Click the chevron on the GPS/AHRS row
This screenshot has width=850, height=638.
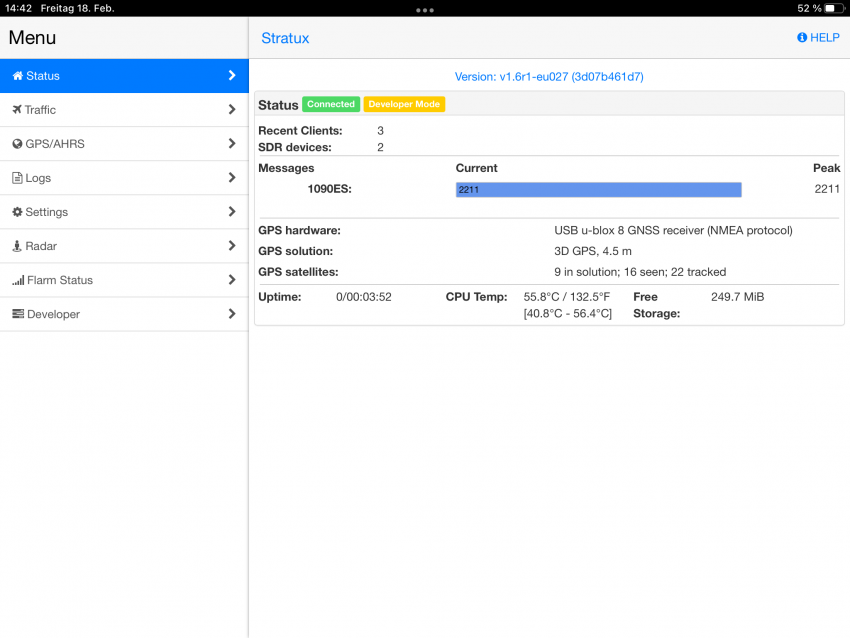[232, 143]
